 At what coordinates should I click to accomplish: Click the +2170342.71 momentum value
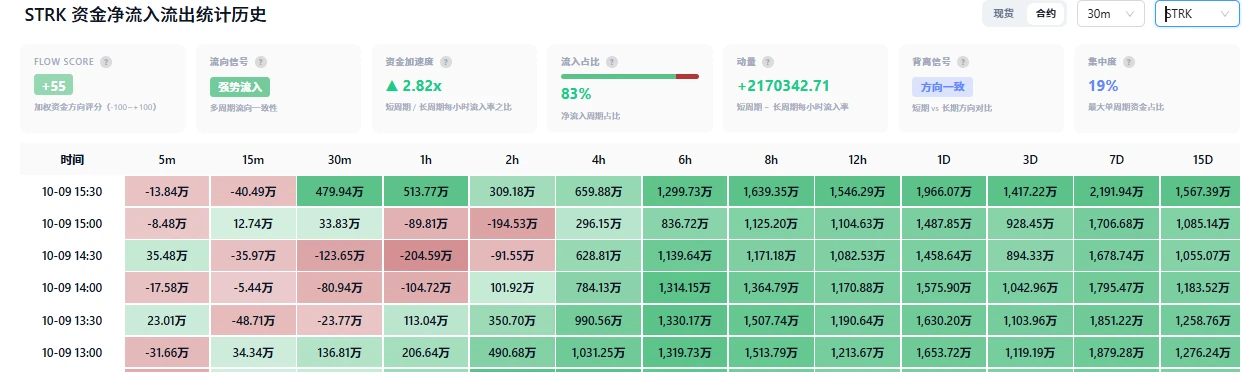[784, 86]
